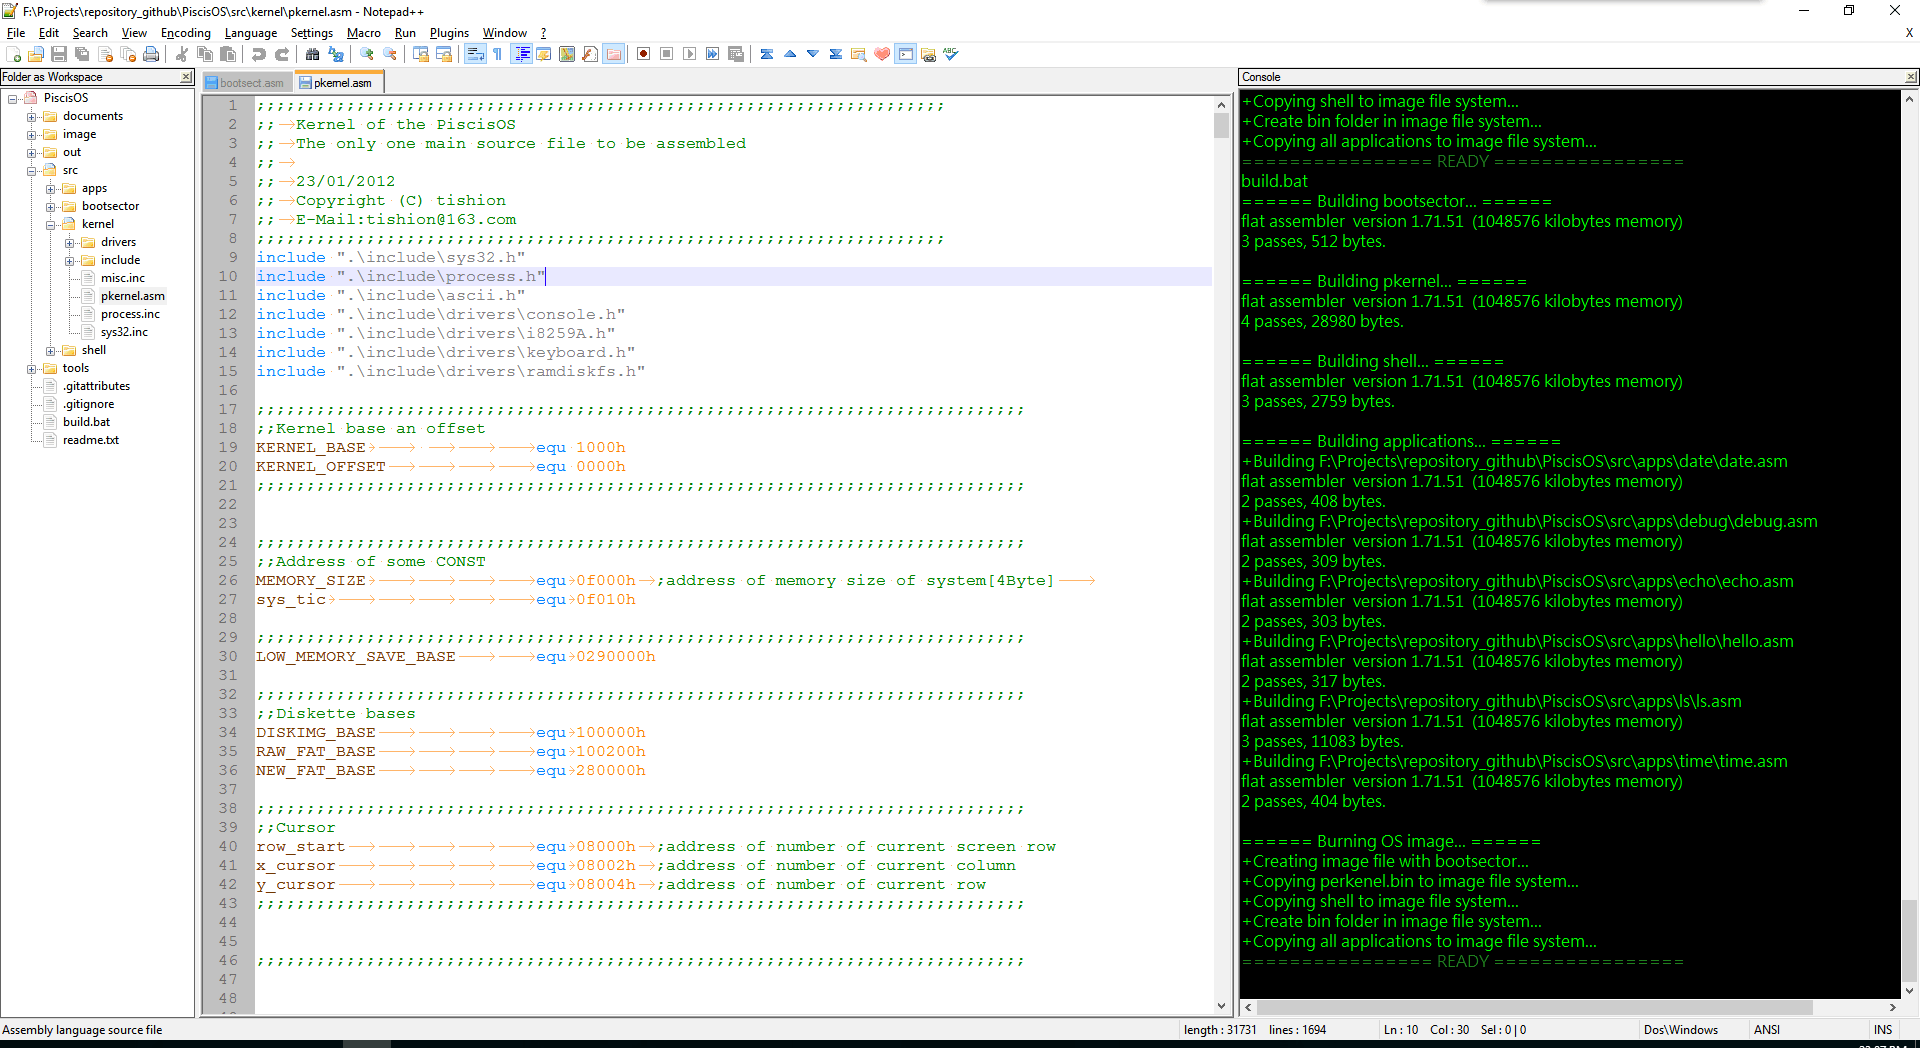Collapse the src folder
Viewport: 1920px width, 1048px height.
tap(32, 170)
